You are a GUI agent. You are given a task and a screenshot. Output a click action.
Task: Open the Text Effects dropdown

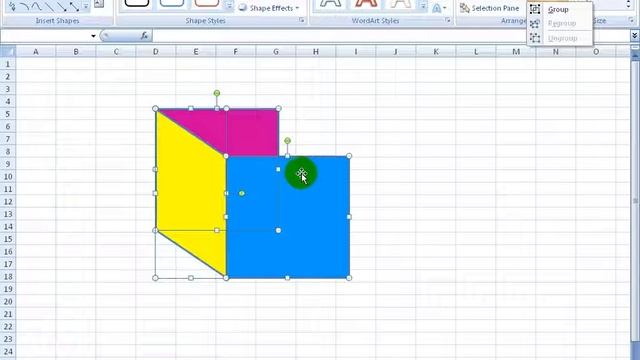point(439,8)
